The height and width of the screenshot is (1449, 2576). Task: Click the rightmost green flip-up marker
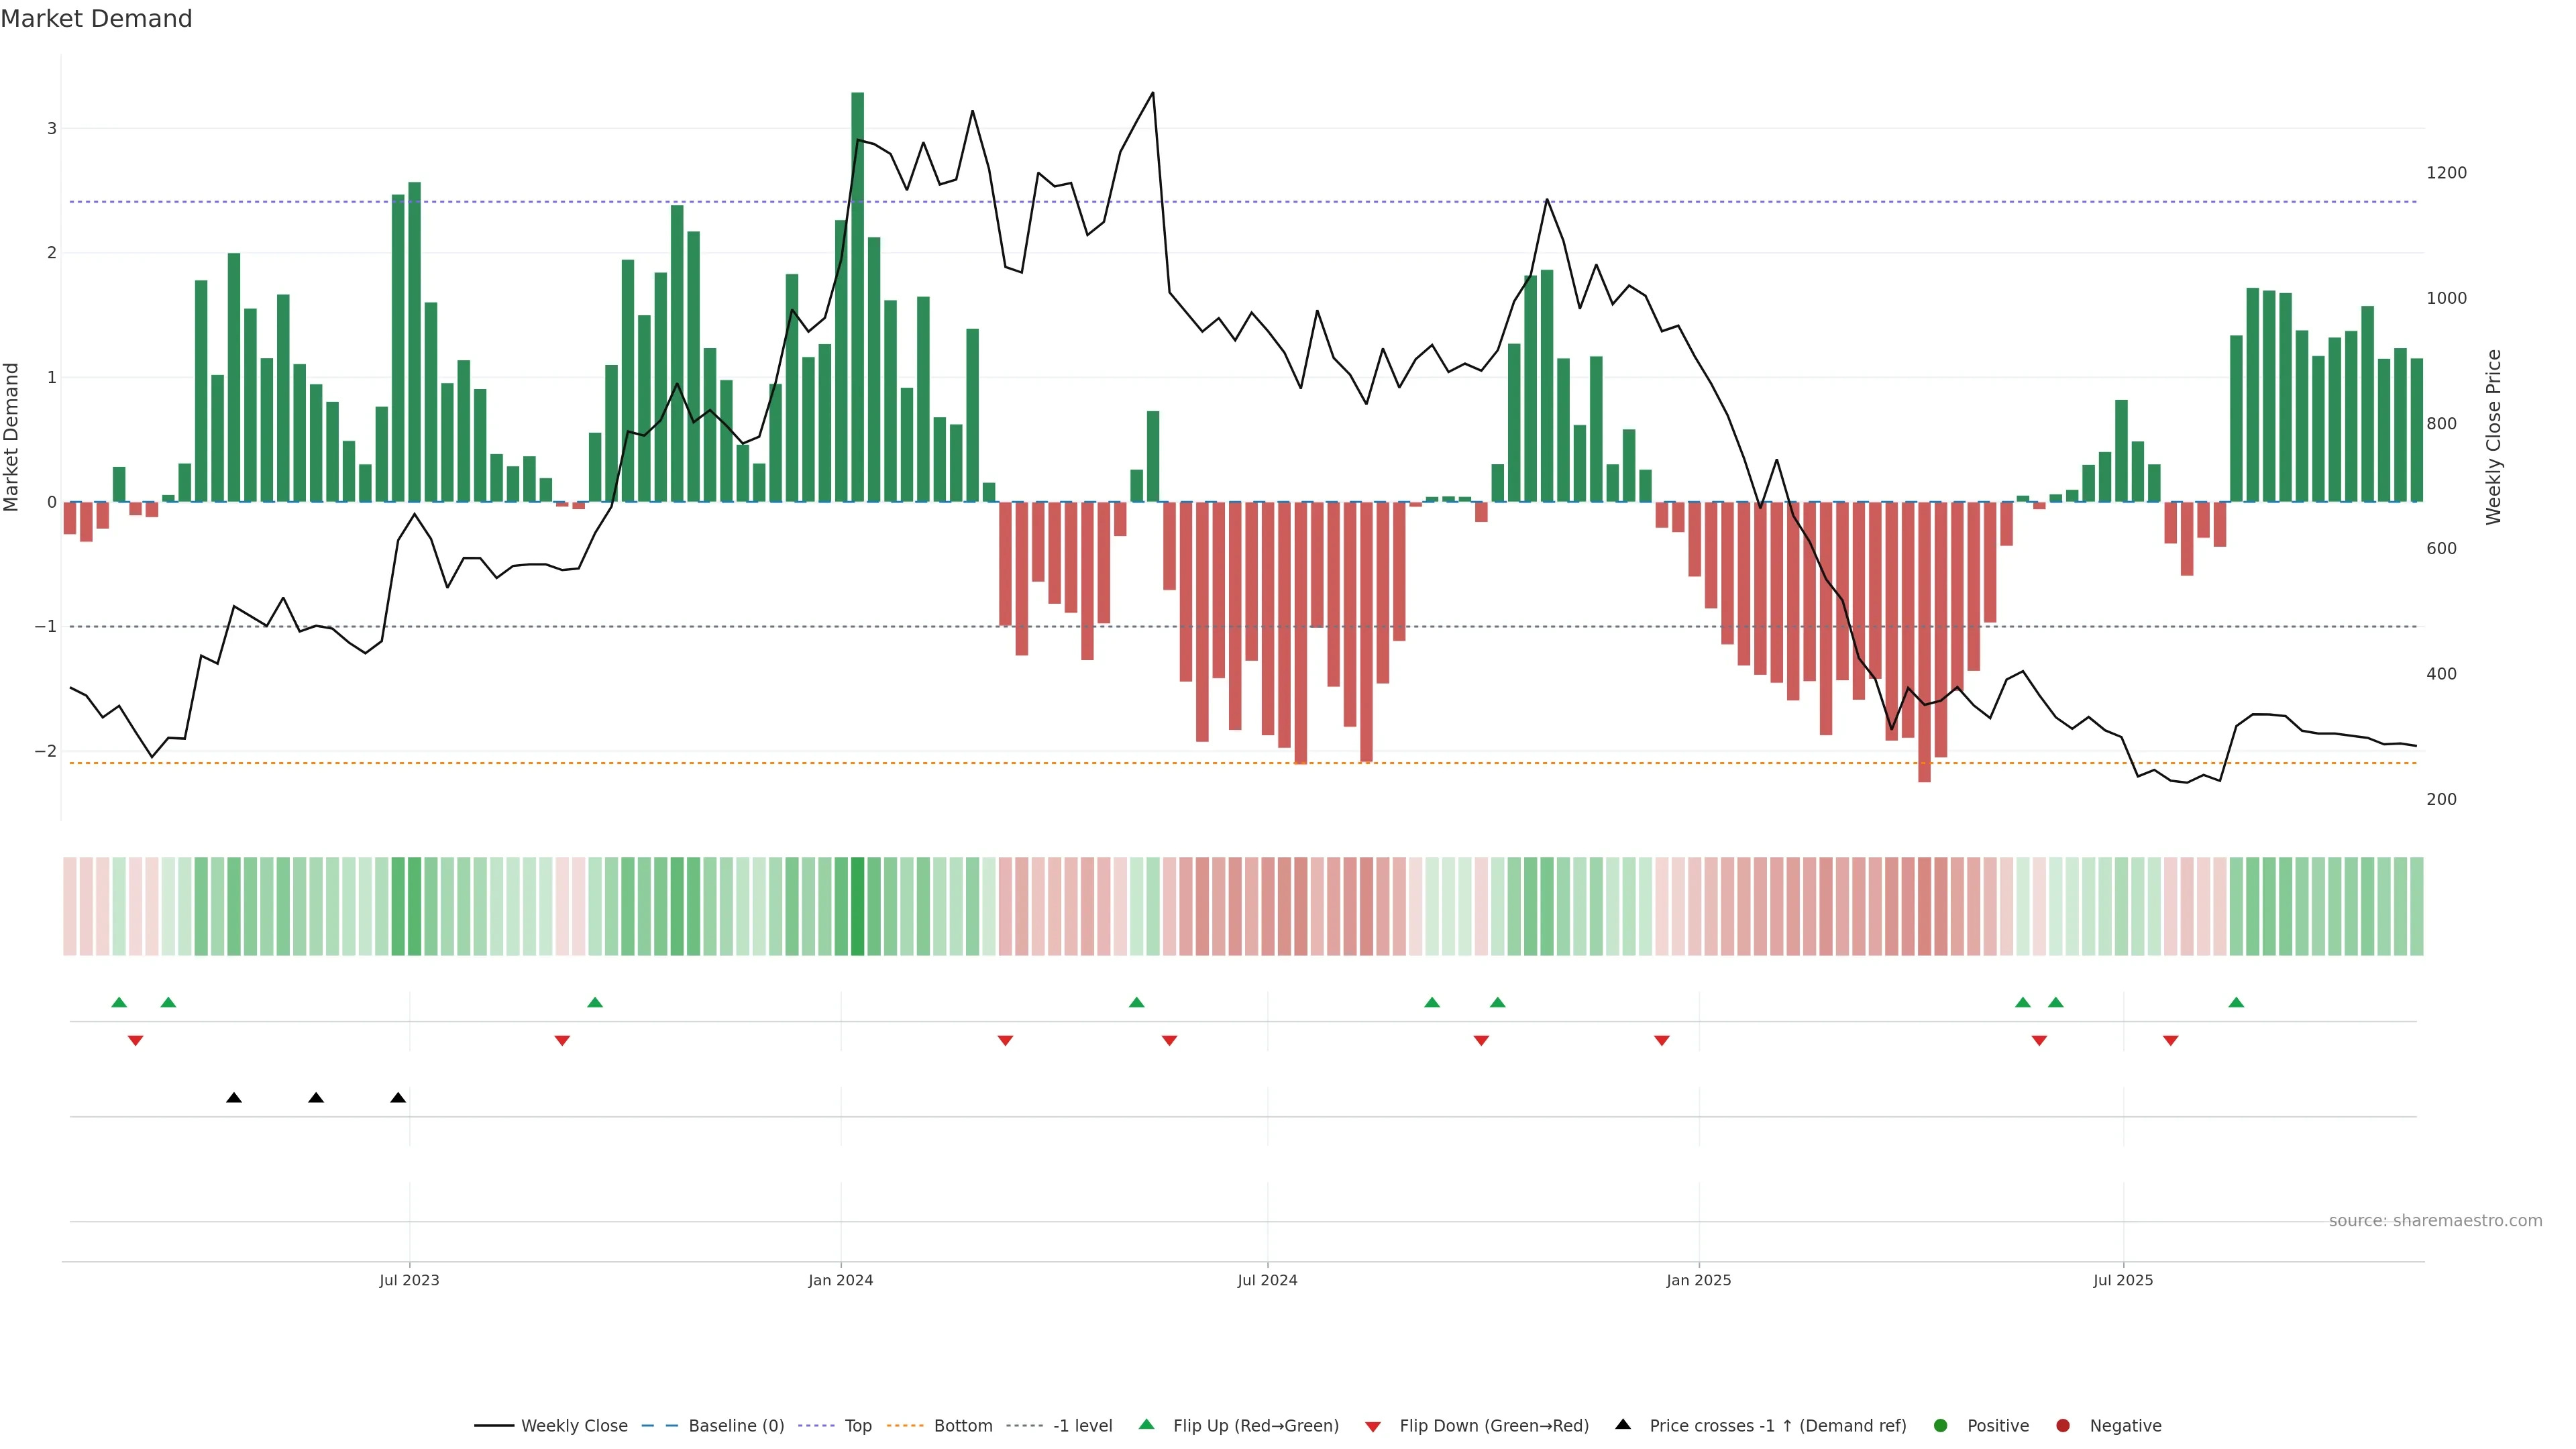click(x=2236, y=1002)
